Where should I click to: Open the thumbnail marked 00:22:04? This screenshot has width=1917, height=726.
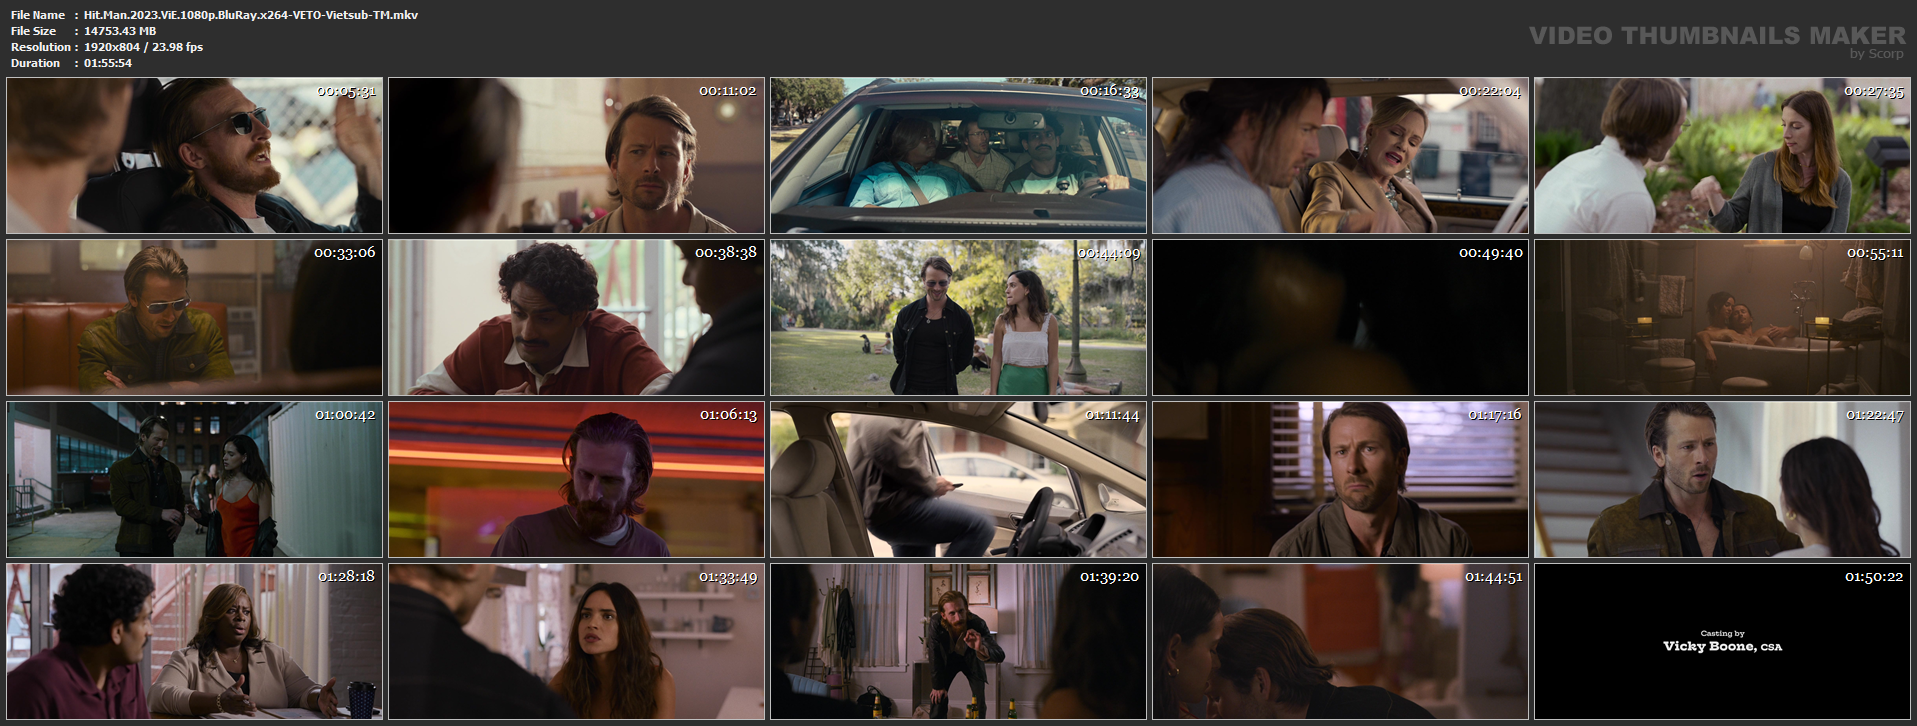point(1340,156)
